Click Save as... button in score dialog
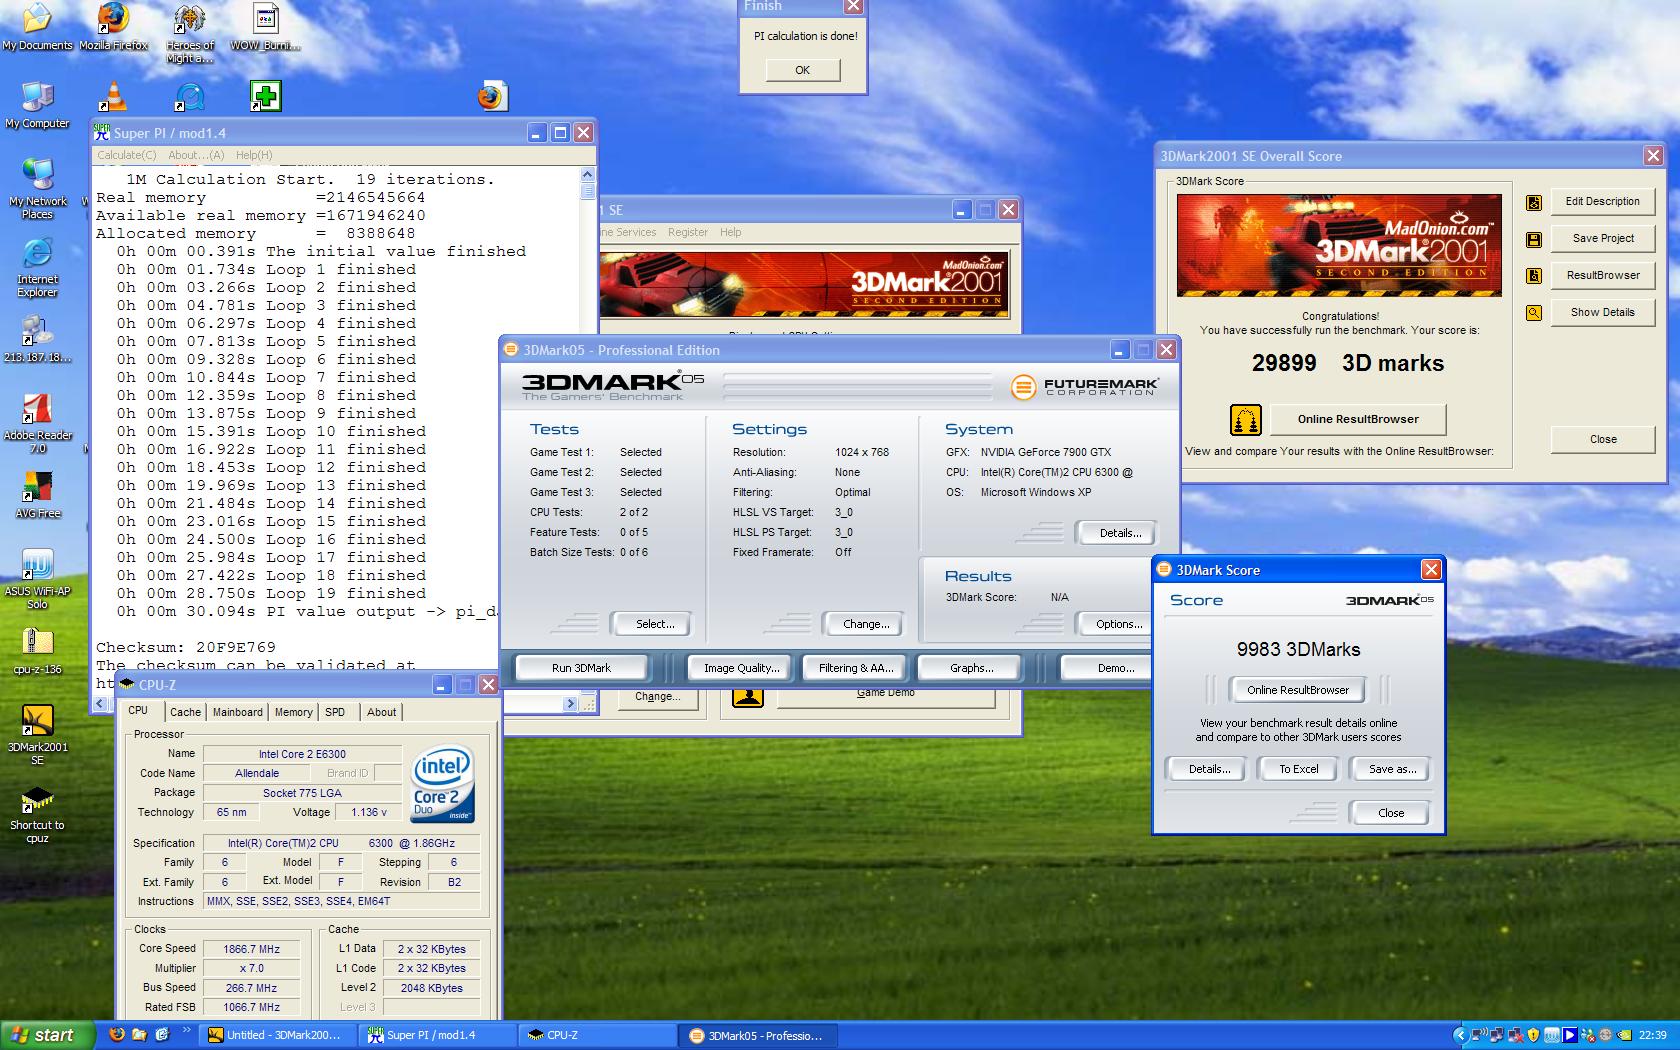 tap(1392, 769)
